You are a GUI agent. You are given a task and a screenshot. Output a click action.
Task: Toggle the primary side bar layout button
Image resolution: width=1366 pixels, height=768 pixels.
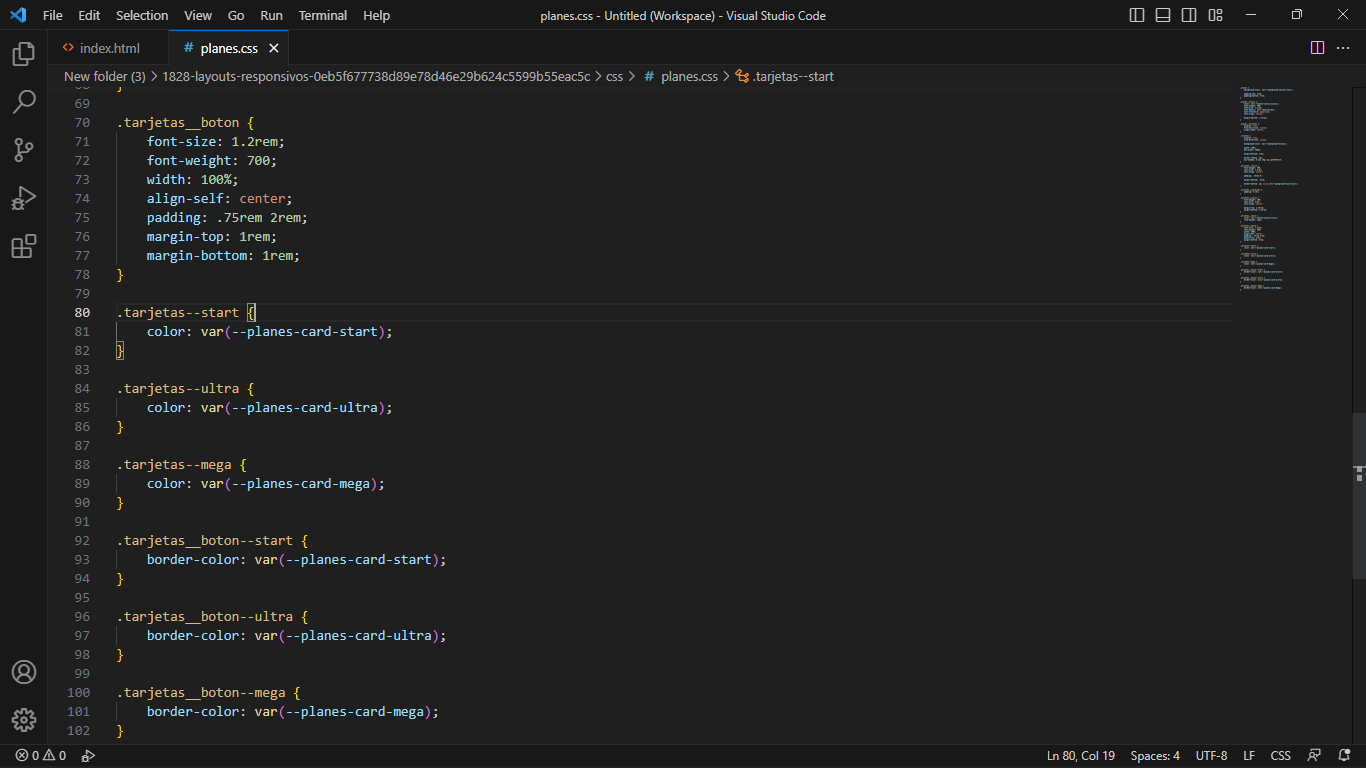point(1137,15)
